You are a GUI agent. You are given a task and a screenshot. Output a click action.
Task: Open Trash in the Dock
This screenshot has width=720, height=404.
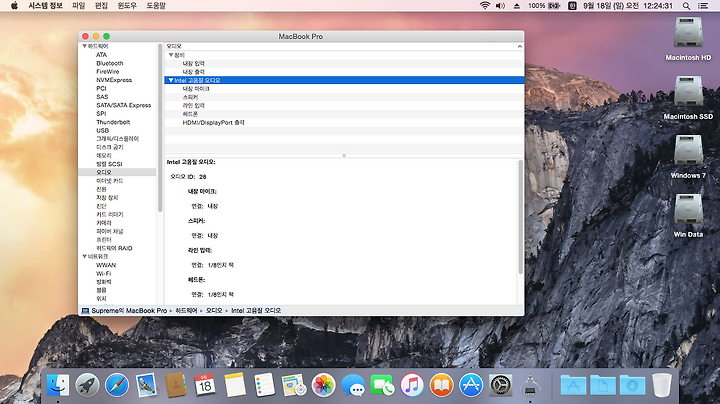coord(662,385)
